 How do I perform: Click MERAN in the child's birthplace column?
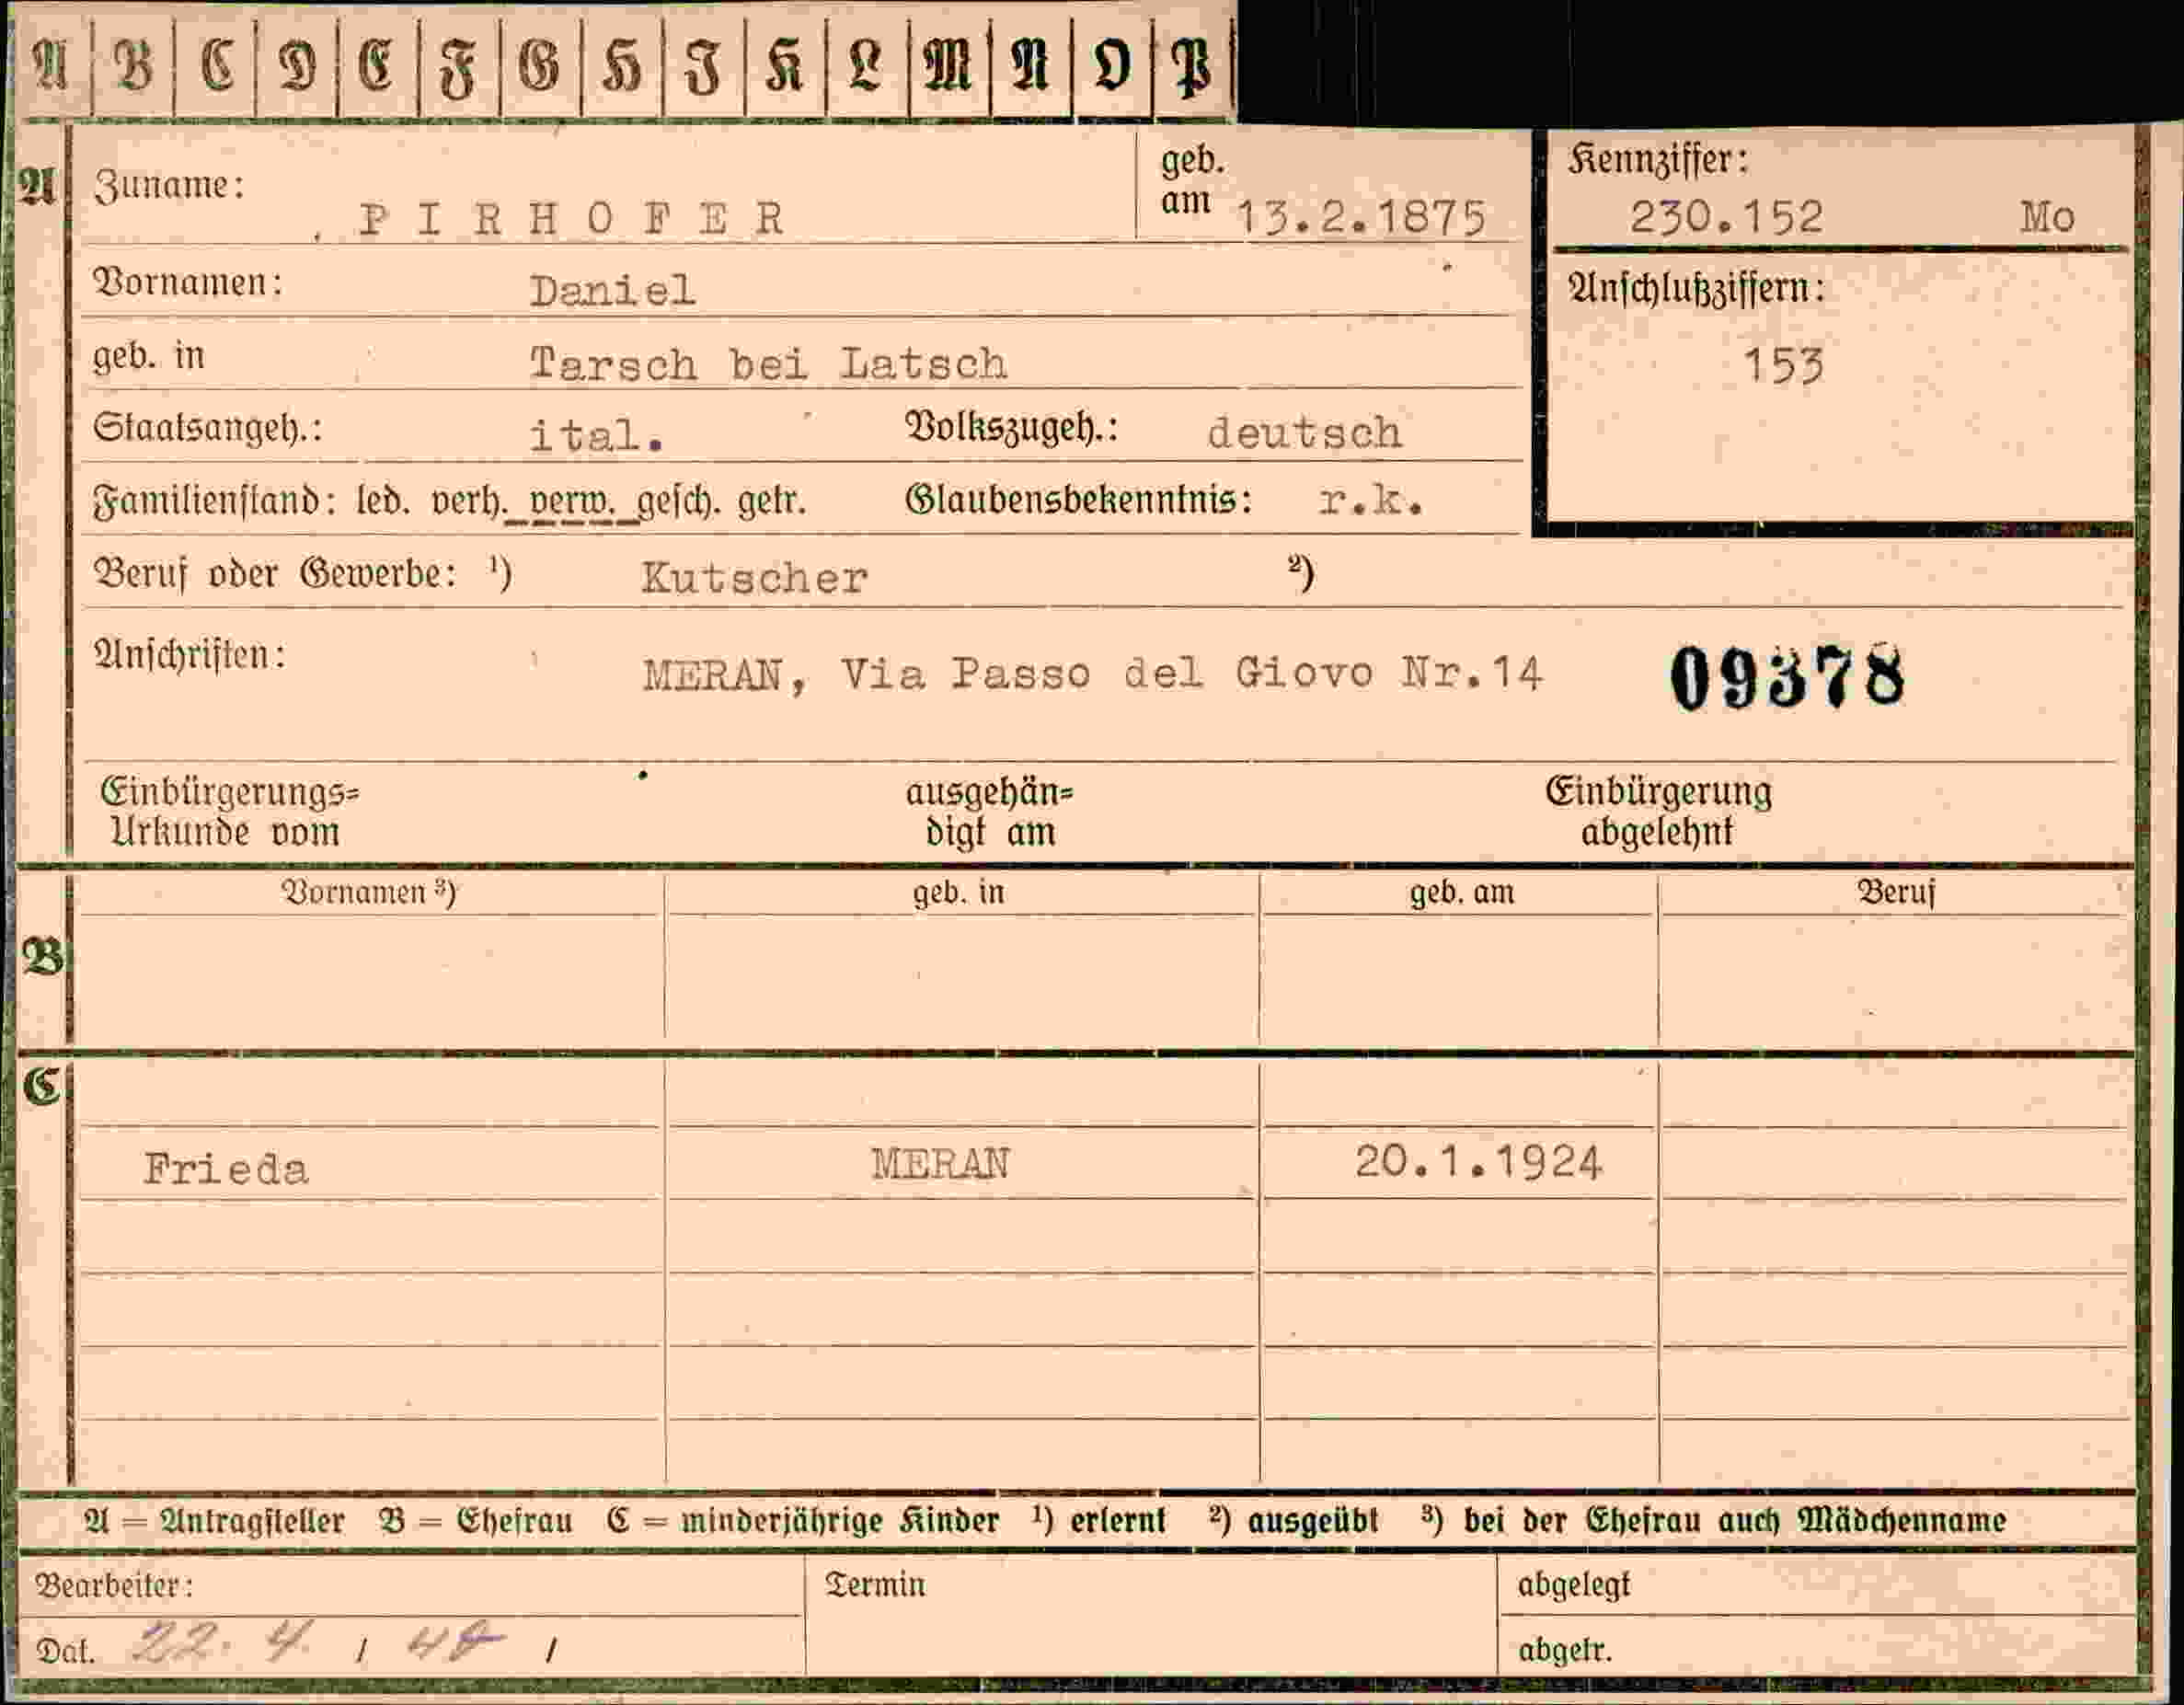(x=940, y=1165)
